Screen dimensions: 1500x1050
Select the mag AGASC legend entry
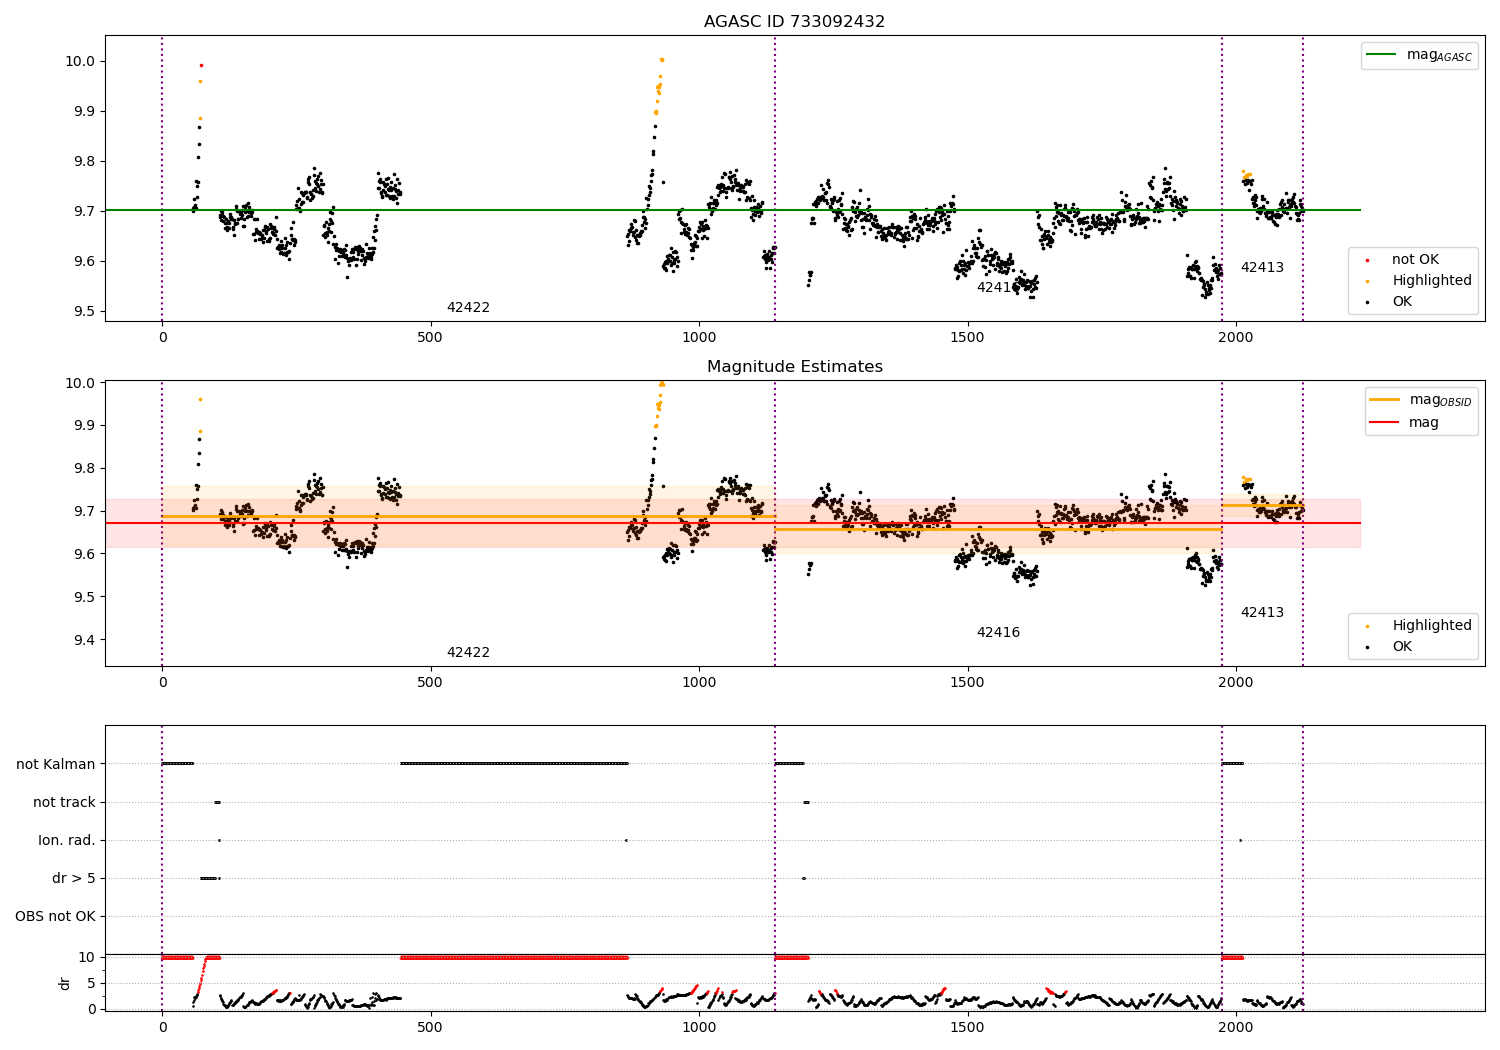(1419, 55)
